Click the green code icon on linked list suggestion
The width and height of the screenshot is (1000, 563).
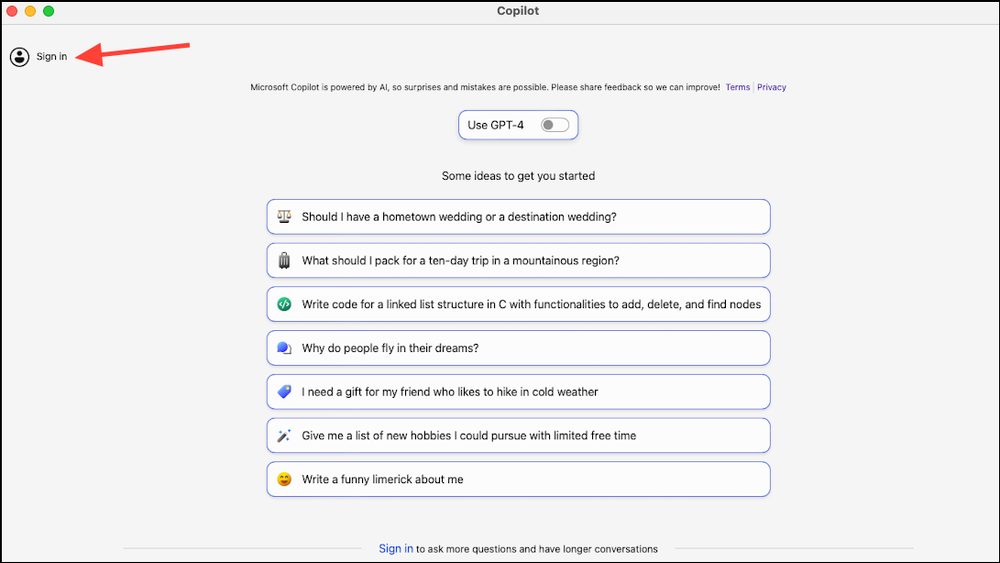pyautogui.click(x=284, y=304)
